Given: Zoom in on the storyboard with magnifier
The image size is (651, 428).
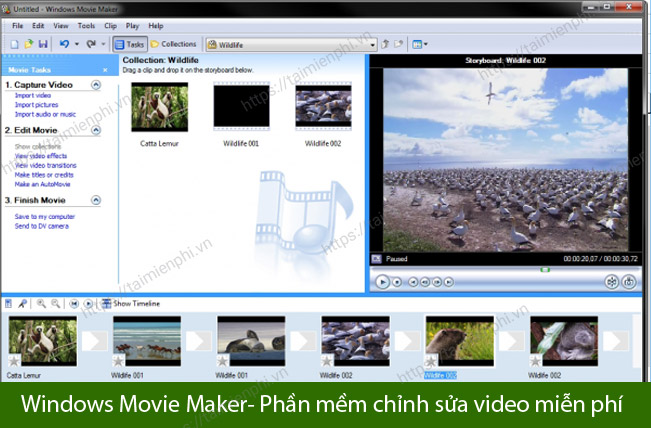Looking at the screenshot, I should click(41, 303).
